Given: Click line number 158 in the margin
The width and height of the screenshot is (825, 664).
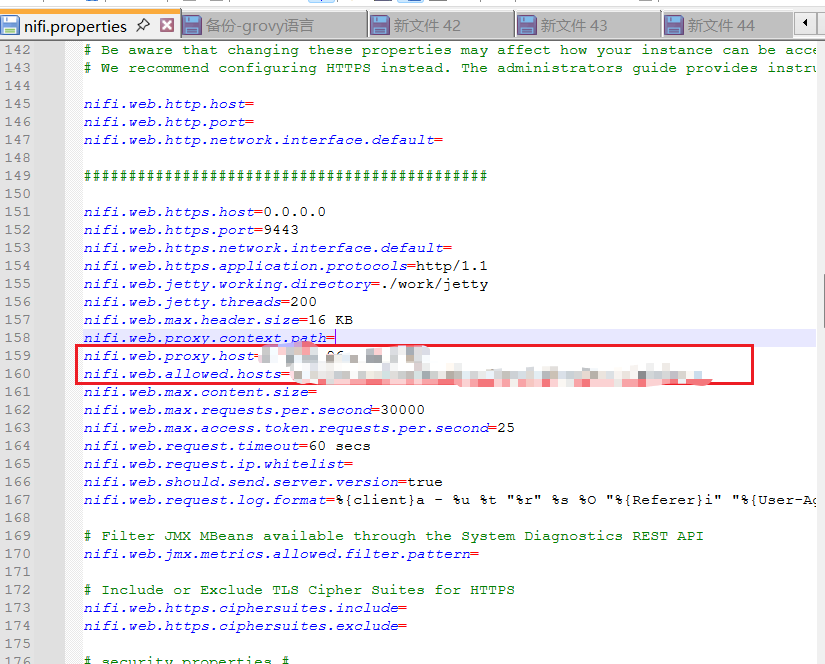Looking at the screenshot, I should [x=18, y=338].
